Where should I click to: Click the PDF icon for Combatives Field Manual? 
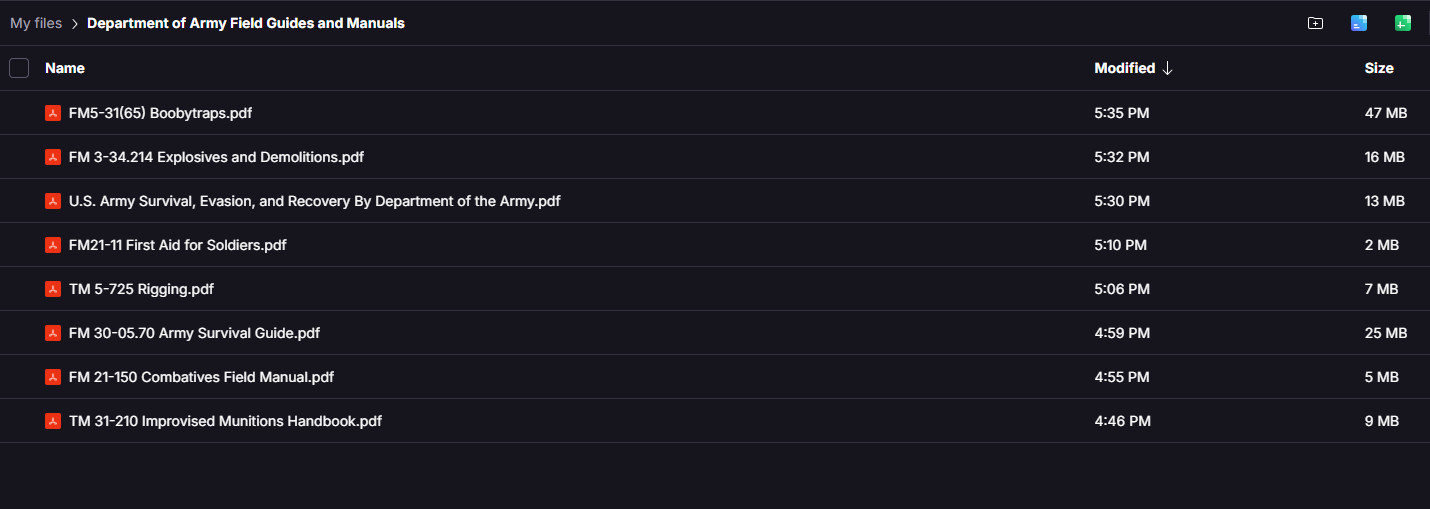click(x=53, y=377)
